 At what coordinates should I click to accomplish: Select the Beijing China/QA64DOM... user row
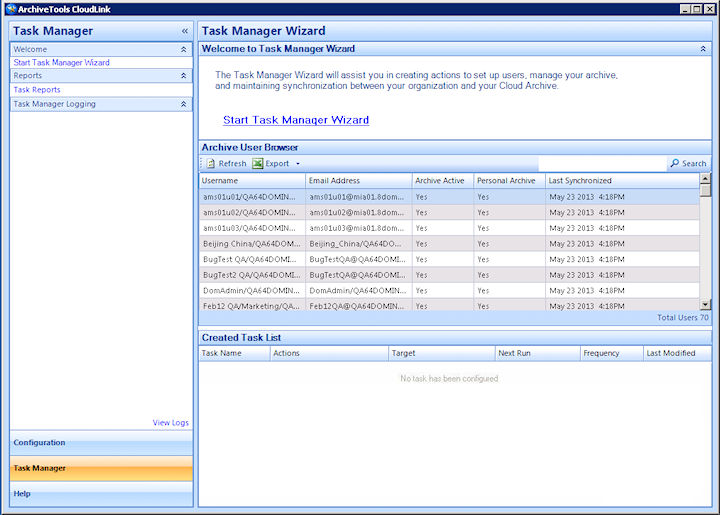click(x=449, y=244)
